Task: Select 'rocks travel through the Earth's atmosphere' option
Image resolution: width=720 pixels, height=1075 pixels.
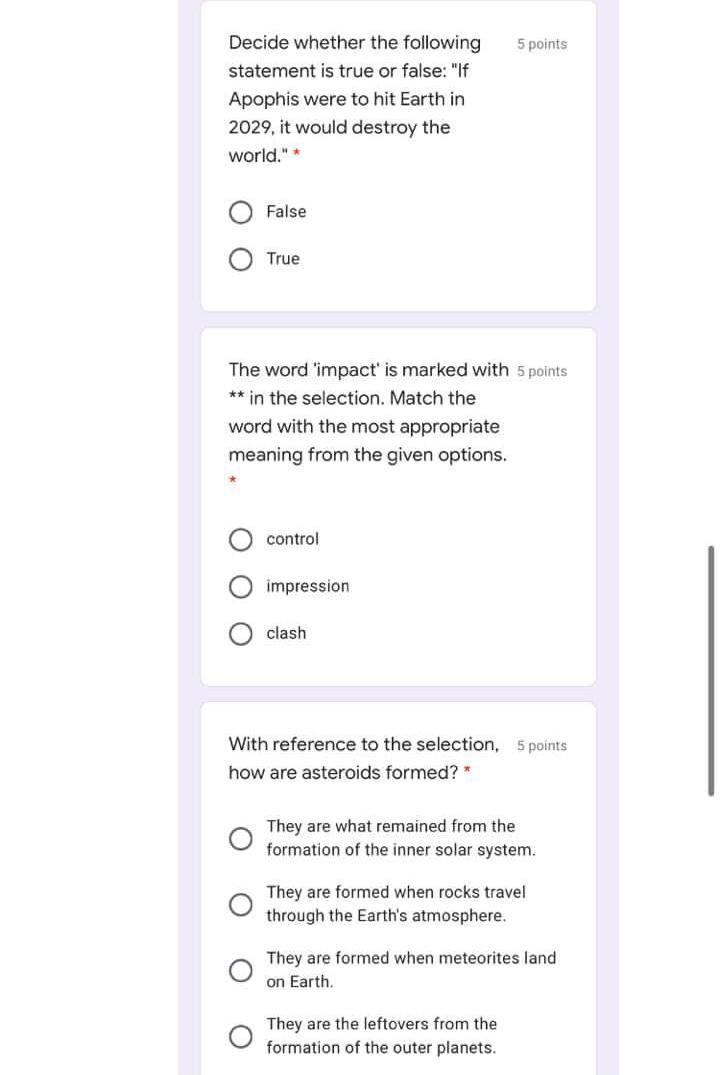Action: (241, 905)
